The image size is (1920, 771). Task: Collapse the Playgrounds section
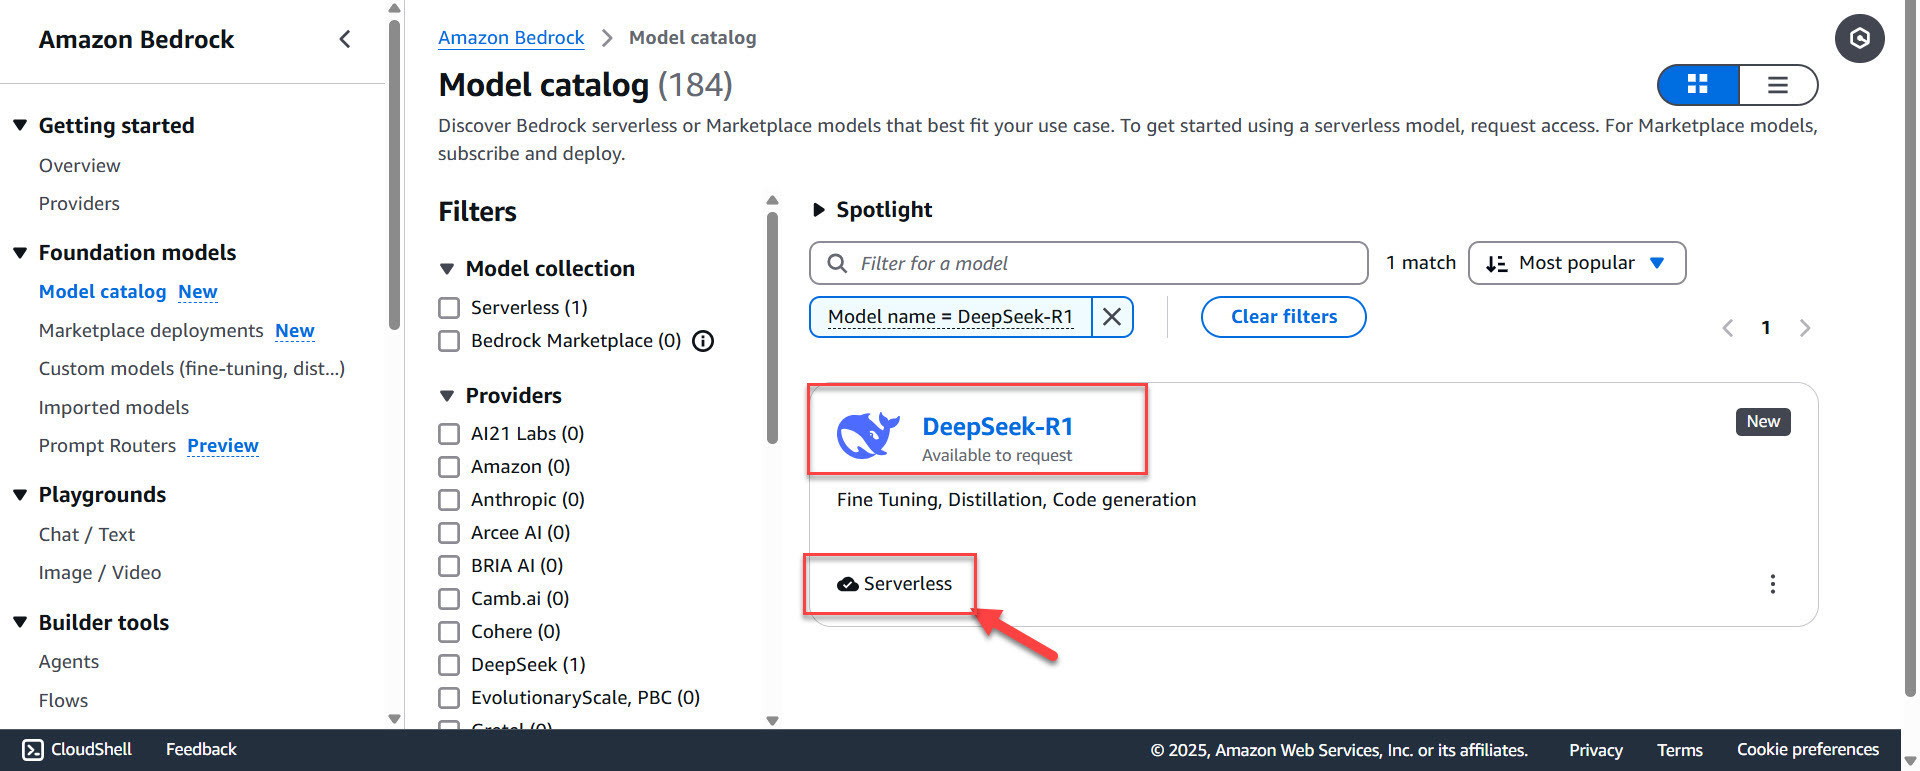[20, 495]
